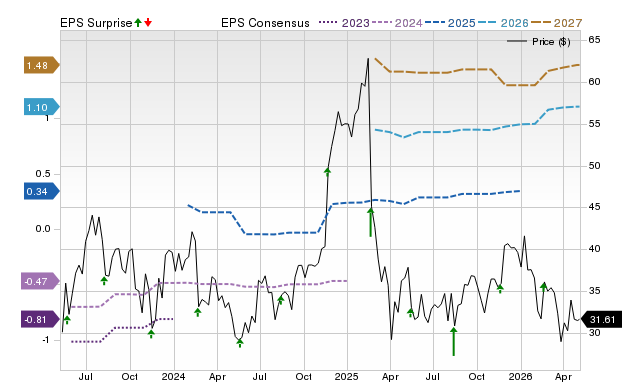Click the 0.5 label on the EPS axis

(x=43, y=174)
